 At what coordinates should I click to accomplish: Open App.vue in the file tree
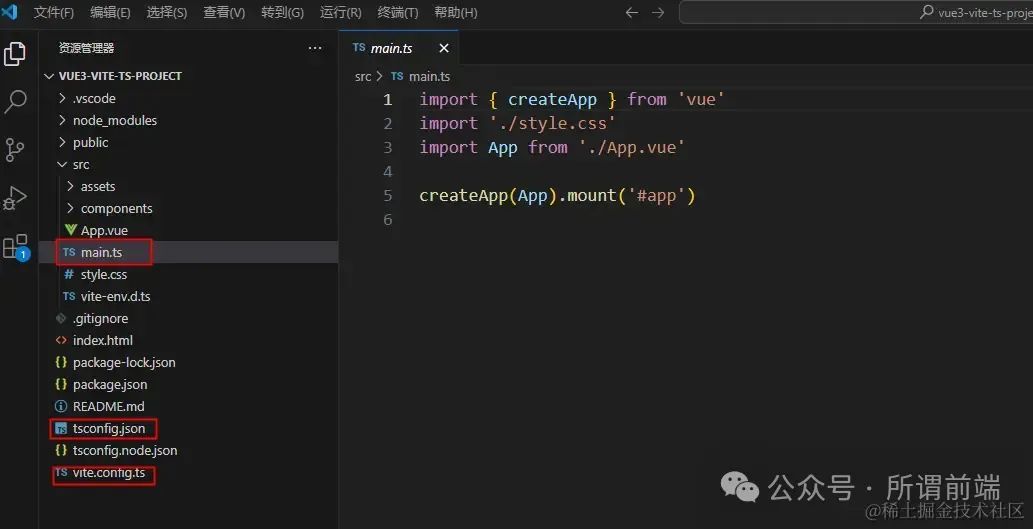(104, 230)
